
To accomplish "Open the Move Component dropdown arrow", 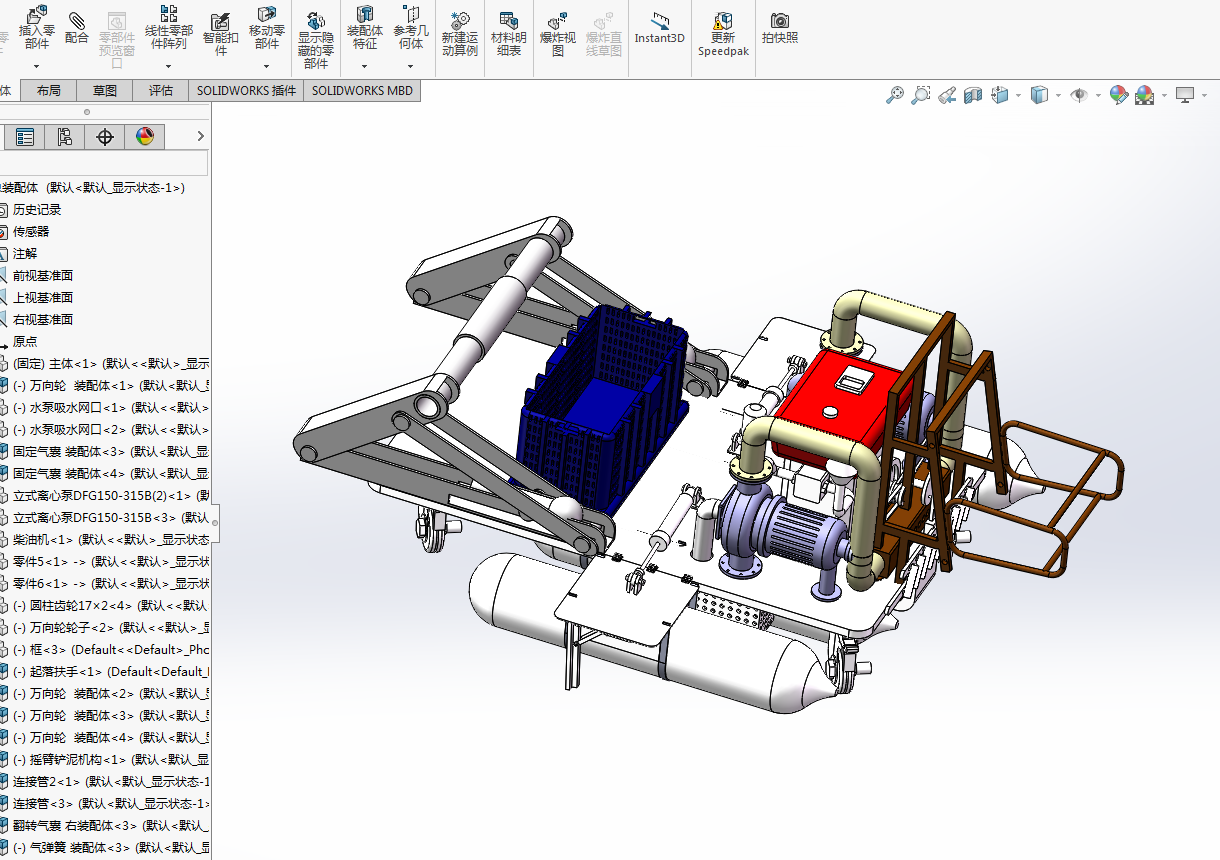I will point(266,67).
